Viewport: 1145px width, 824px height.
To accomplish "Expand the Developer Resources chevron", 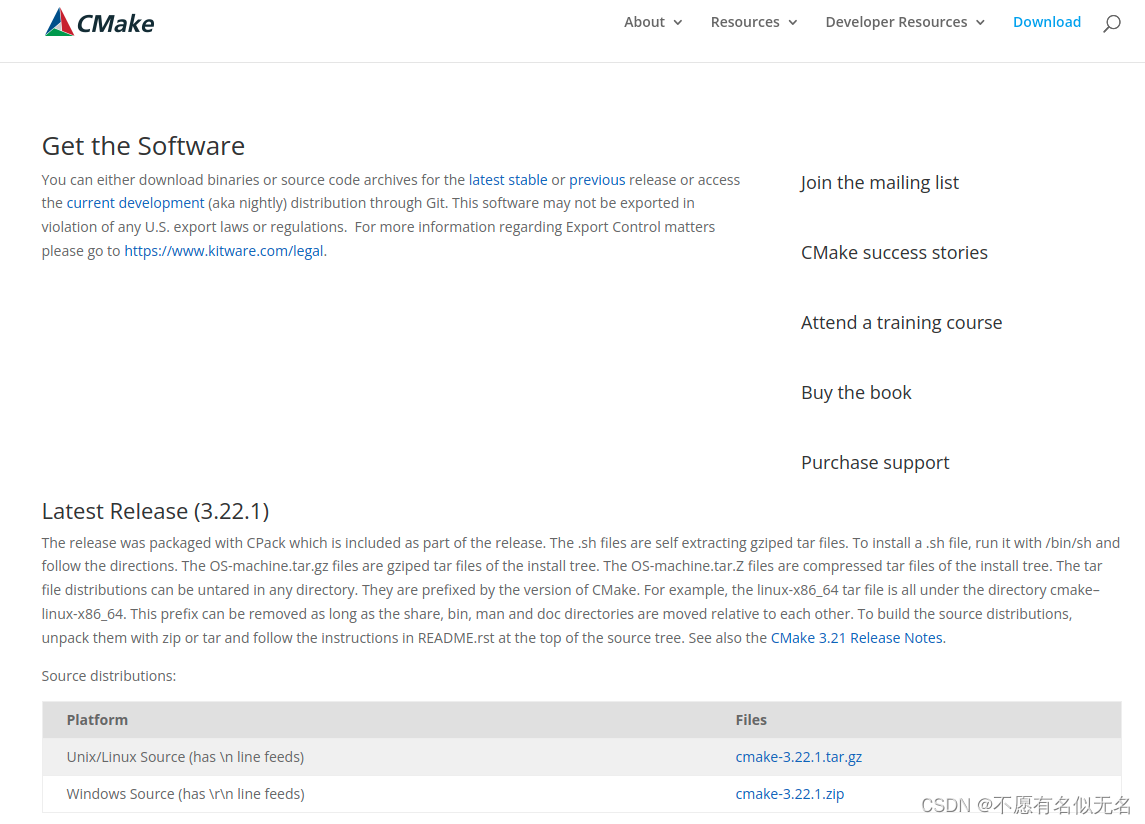I will click(980, 23).
